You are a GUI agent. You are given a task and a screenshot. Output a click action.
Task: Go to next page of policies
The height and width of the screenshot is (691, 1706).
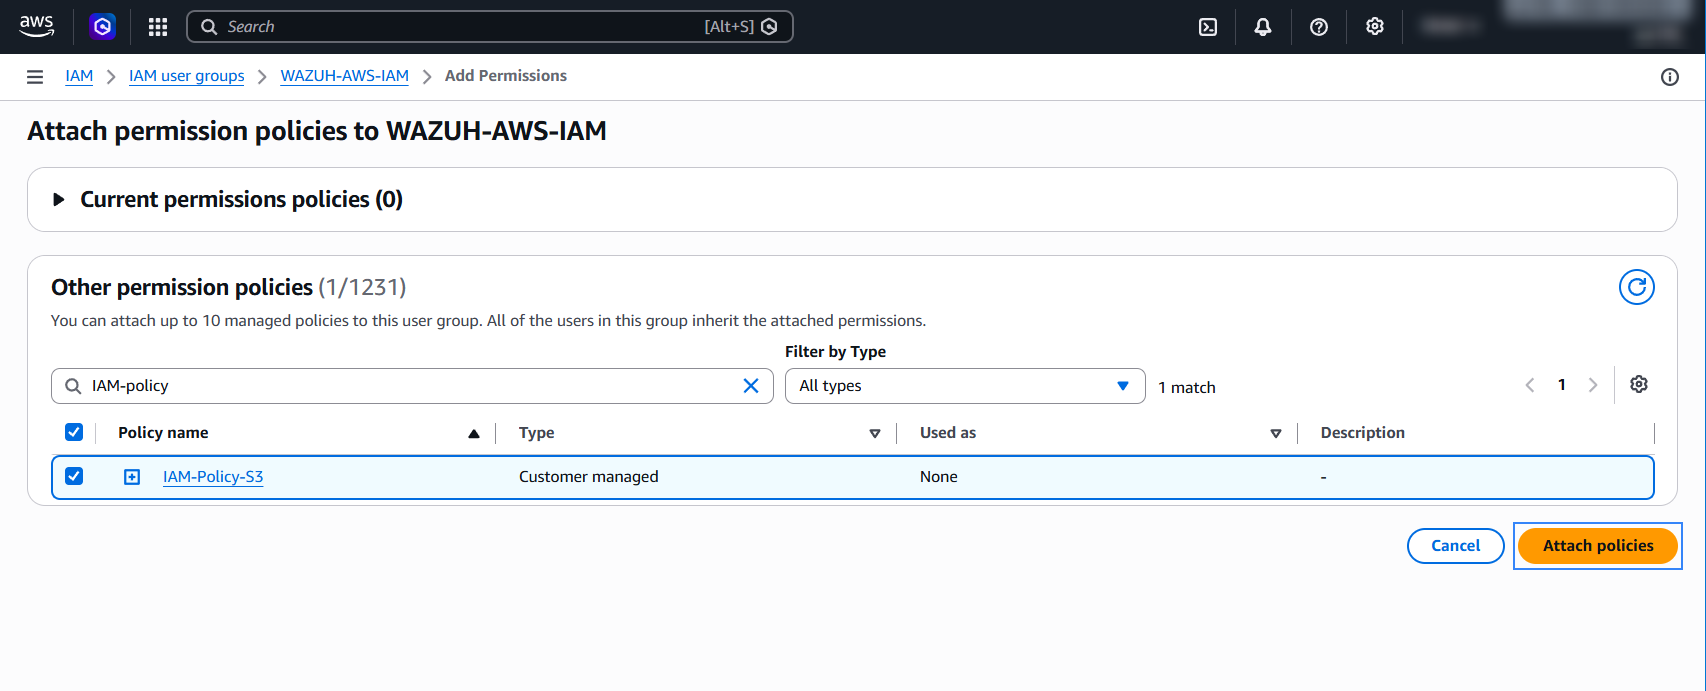point(1593,385)
